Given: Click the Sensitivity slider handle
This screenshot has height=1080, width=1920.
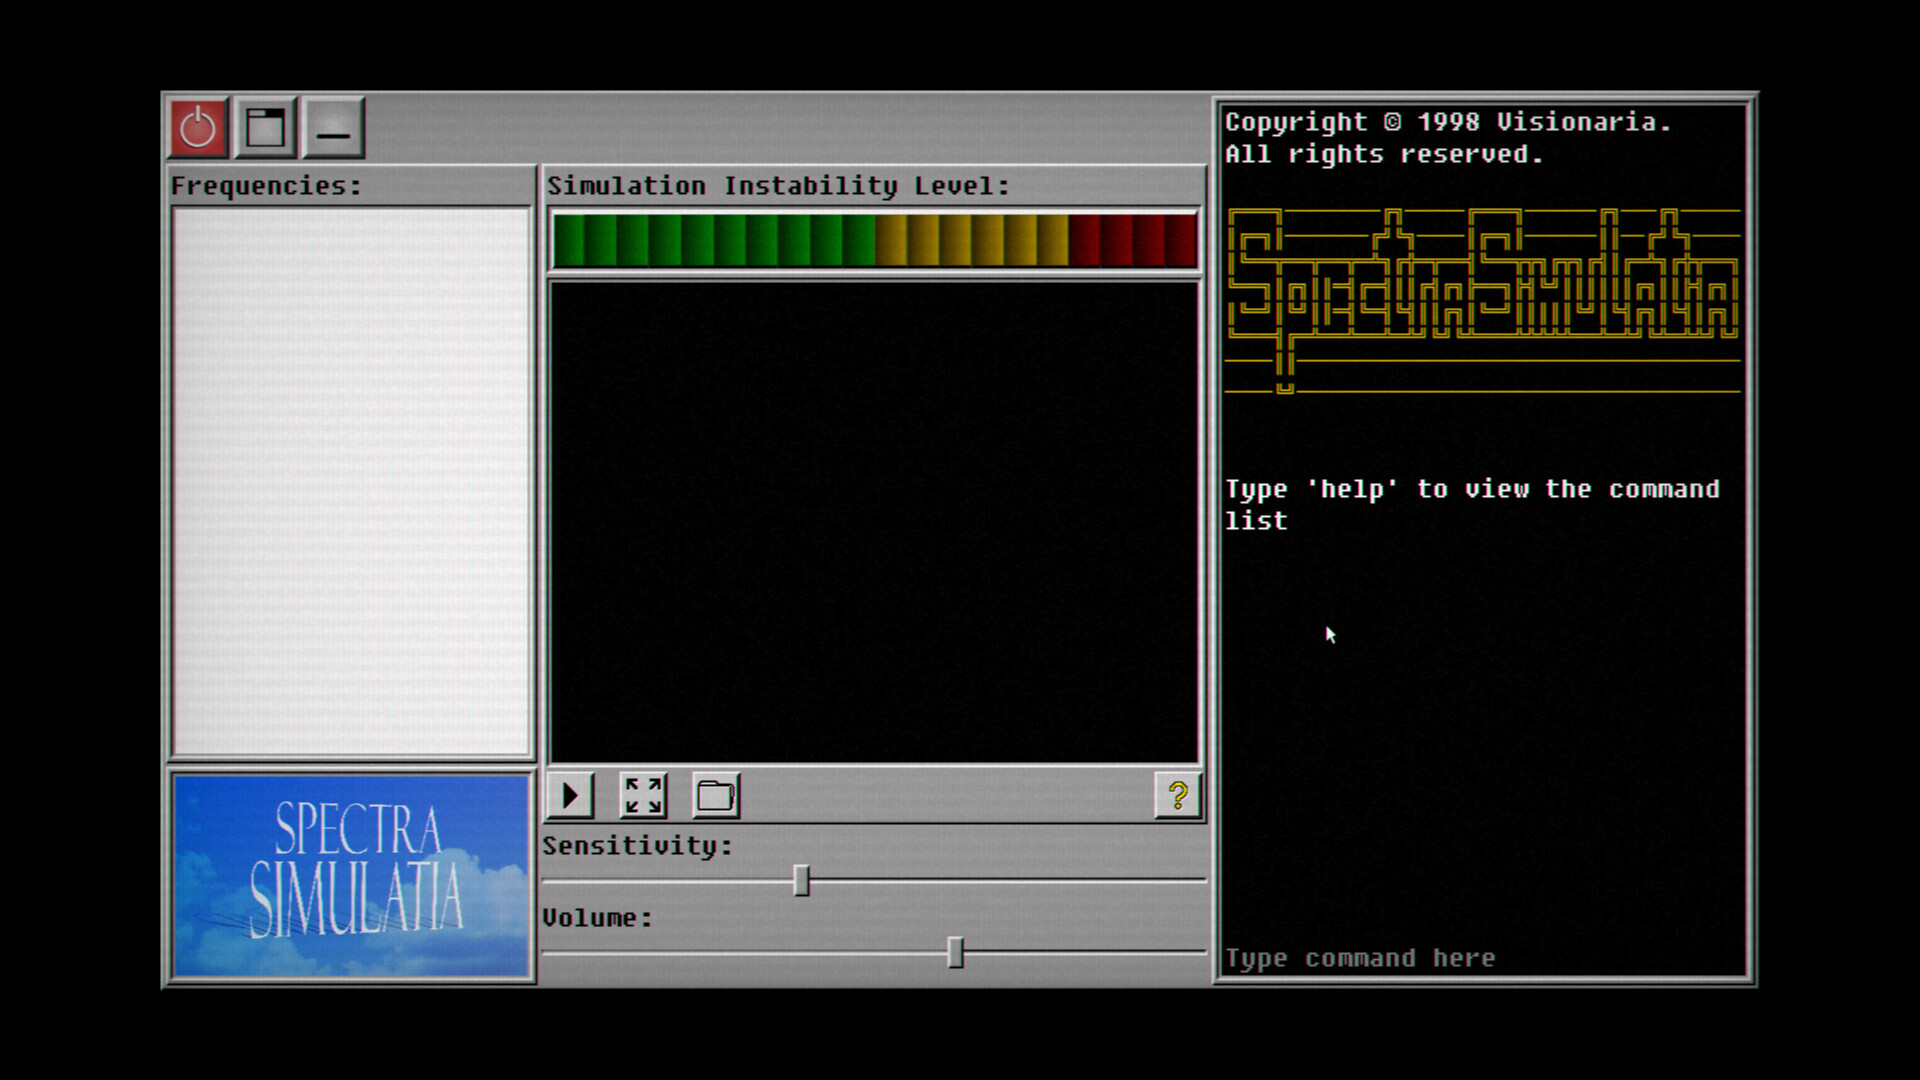Looking at the screenshot, I should pyautogui.click(x=801, y=880).
